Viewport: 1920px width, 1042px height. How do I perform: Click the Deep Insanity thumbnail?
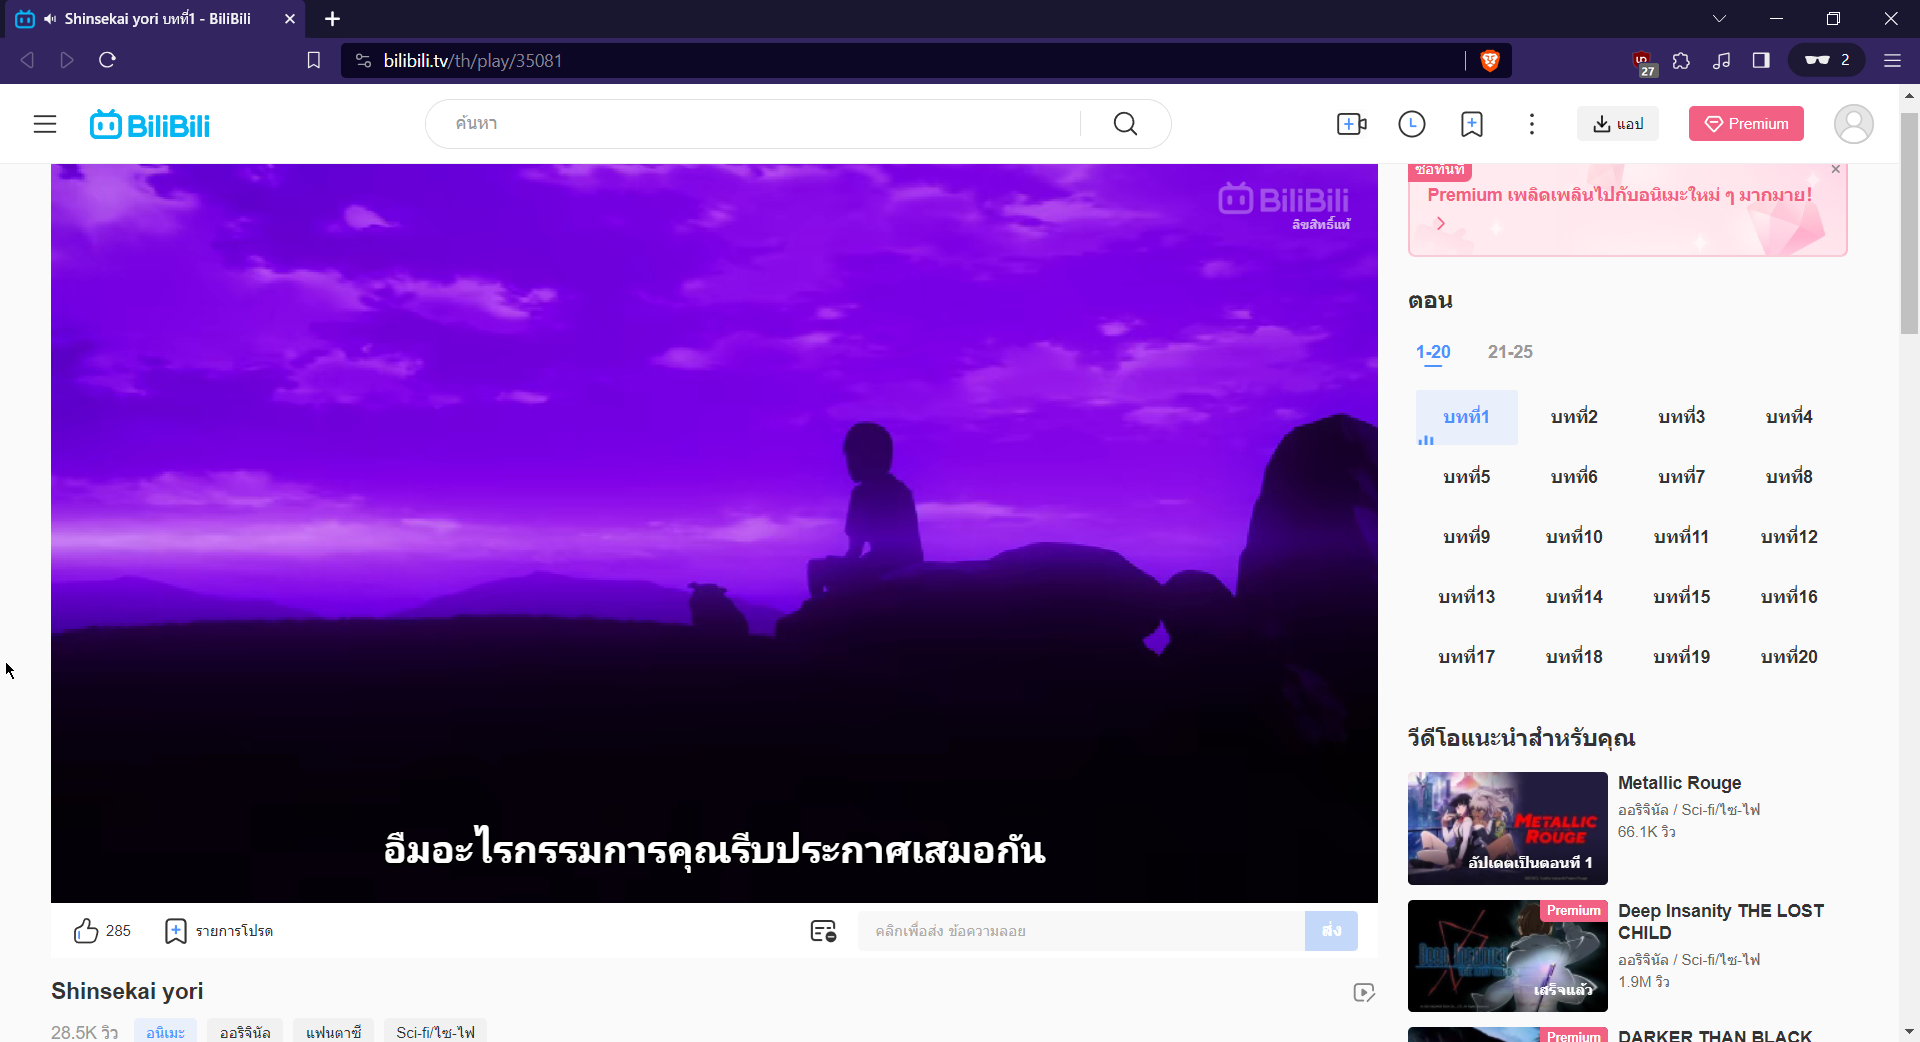coord(1507,956)
